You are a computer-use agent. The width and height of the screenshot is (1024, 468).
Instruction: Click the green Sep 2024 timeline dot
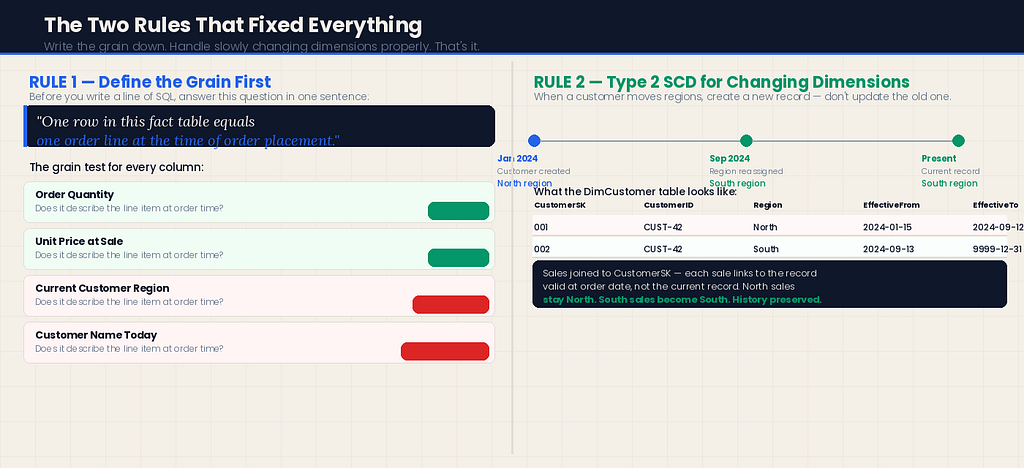746,140
